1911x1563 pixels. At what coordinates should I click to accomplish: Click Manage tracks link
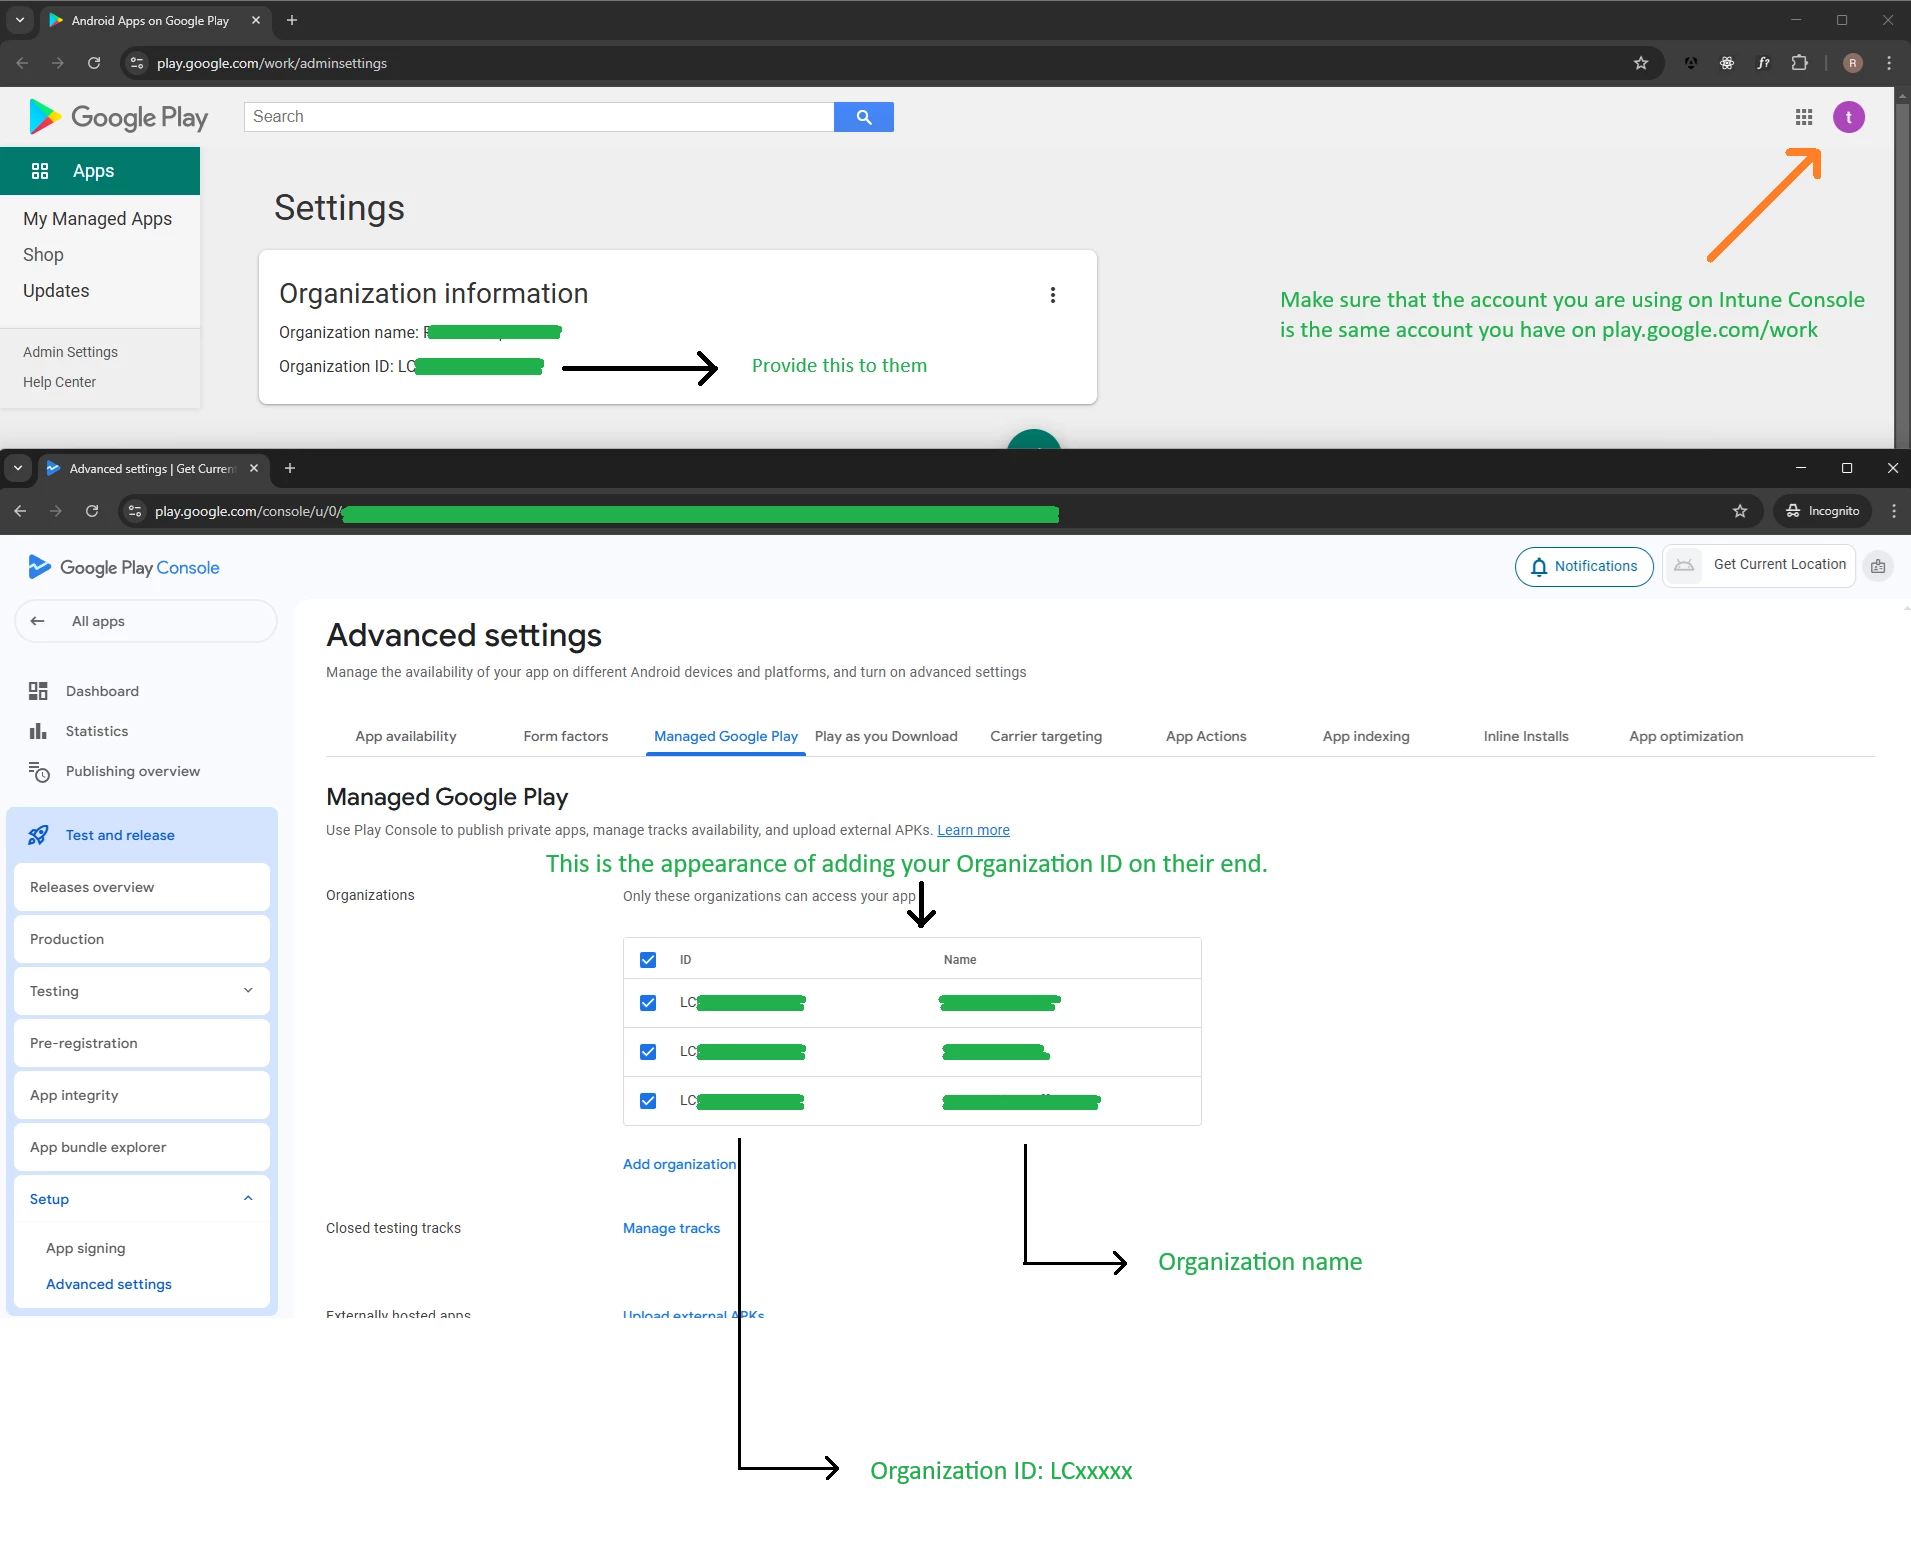point(671,1228)
